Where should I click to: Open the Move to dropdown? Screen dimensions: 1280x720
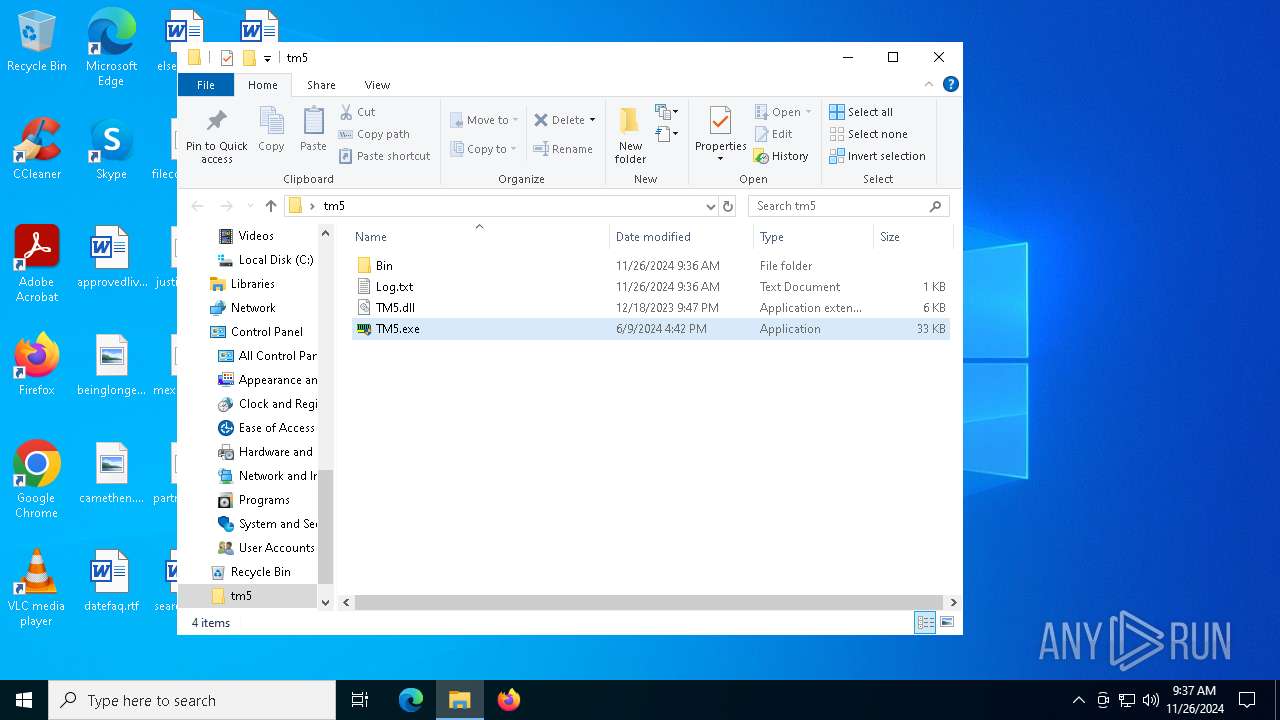coord(484,120)
